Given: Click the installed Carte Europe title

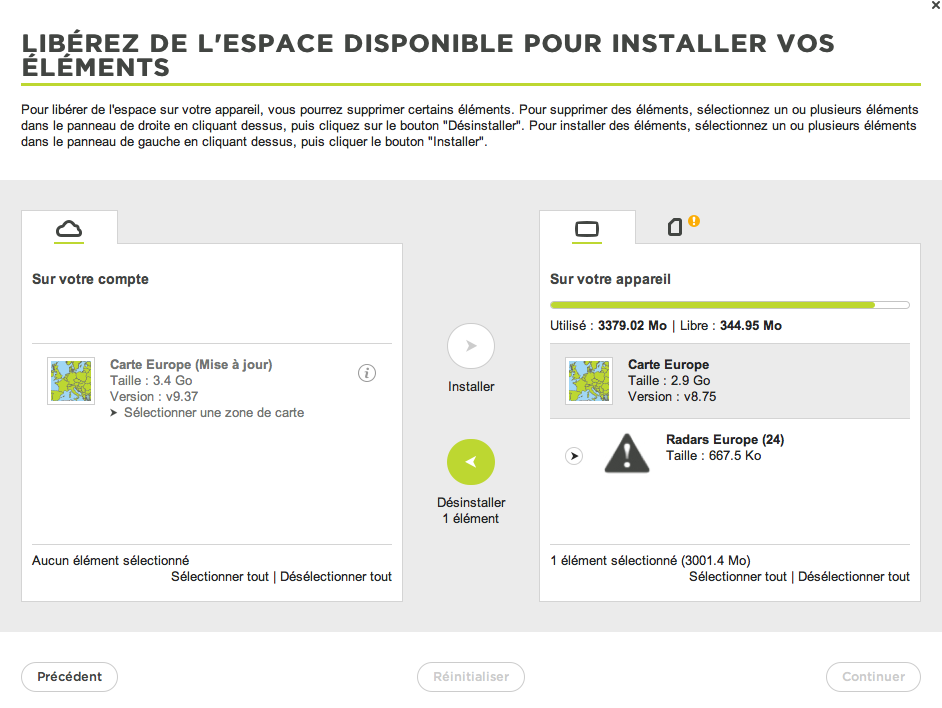Looking at the screenshot, I should [x=669, y=364].
